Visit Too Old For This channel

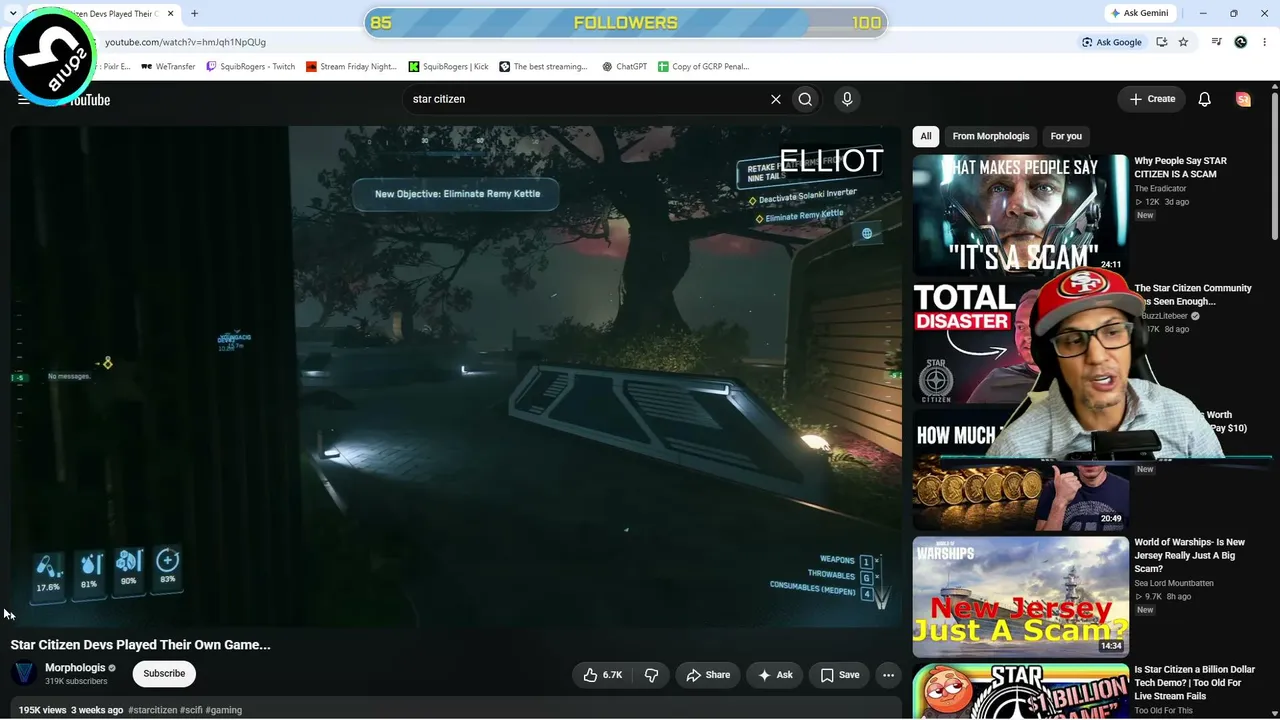pos(1163,710)
